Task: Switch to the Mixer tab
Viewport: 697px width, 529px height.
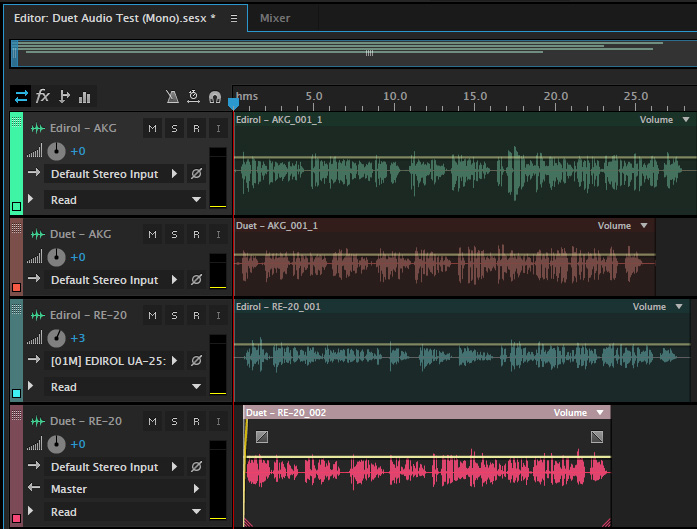Action: (275, 18)
